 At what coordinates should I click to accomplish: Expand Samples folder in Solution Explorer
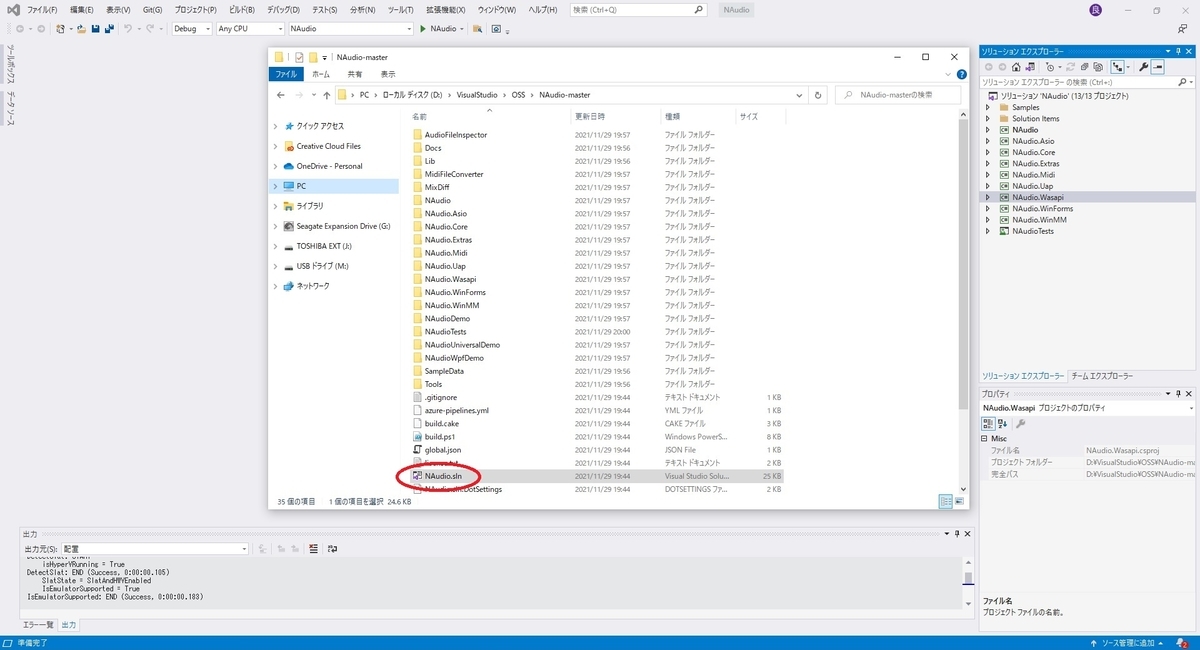pyautogui.click(x=990, y=107)
